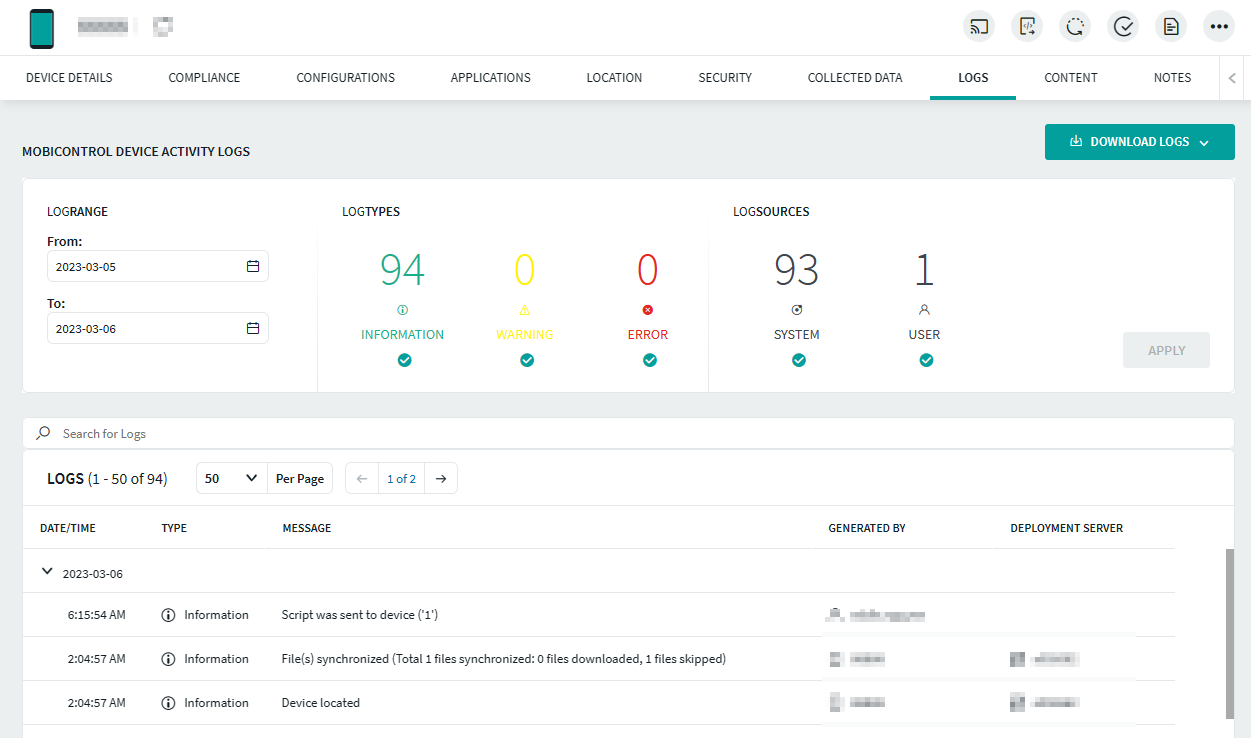Go to next logs page arrow
This screenshot has height=738, width=1251.
441,479
